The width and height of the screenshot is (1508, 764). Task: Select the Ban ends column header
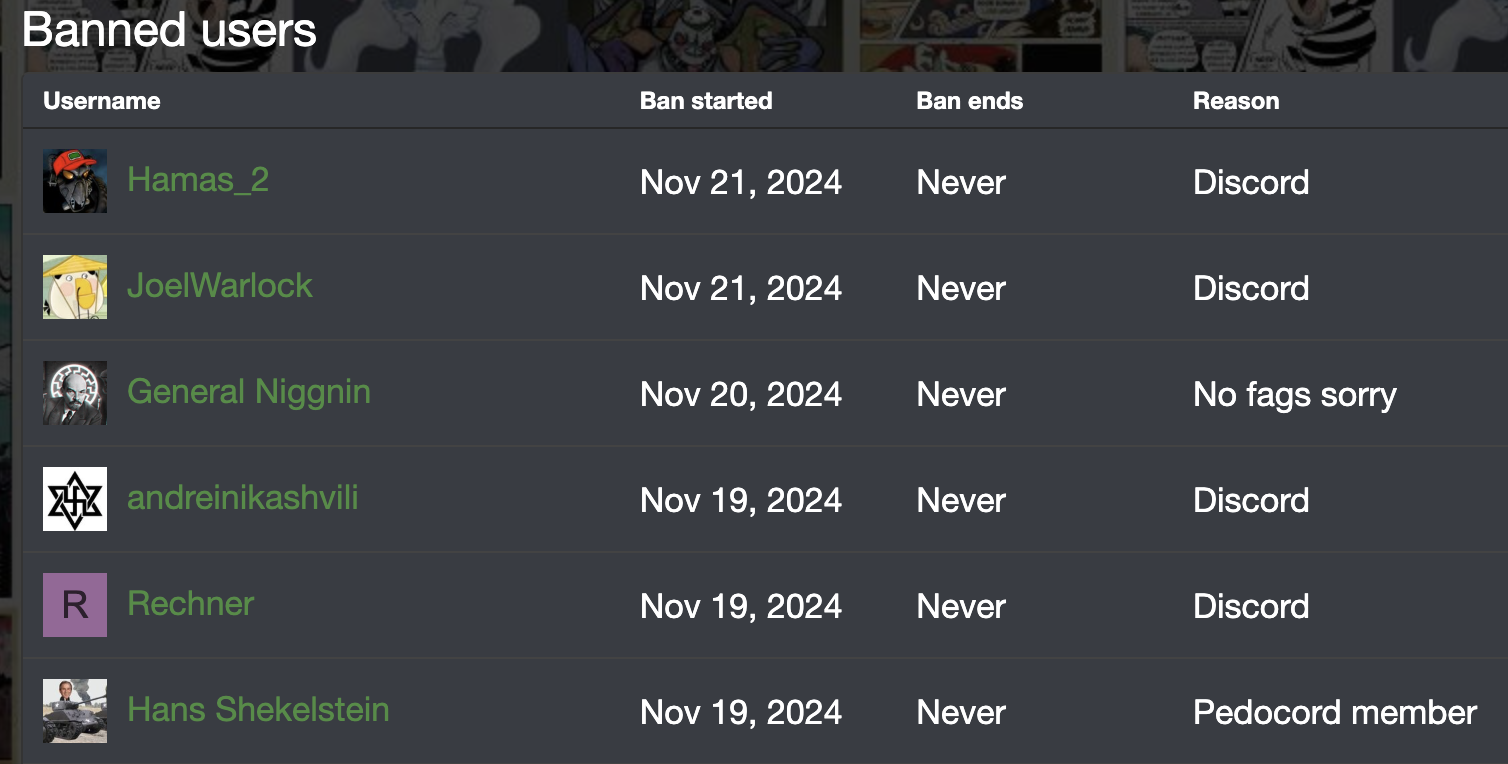click(x=970, y=101)
